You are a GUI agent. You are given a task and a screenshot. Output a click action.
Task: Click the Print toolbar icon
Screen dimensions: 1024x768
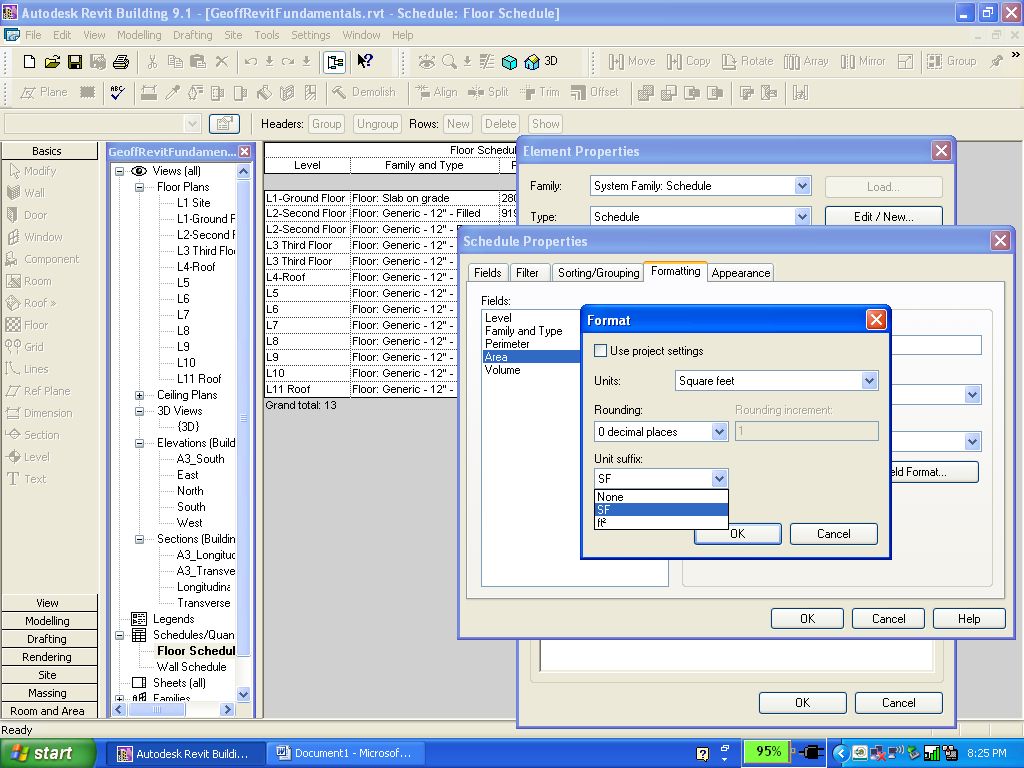pyautogui.click(x=121, y=61)
